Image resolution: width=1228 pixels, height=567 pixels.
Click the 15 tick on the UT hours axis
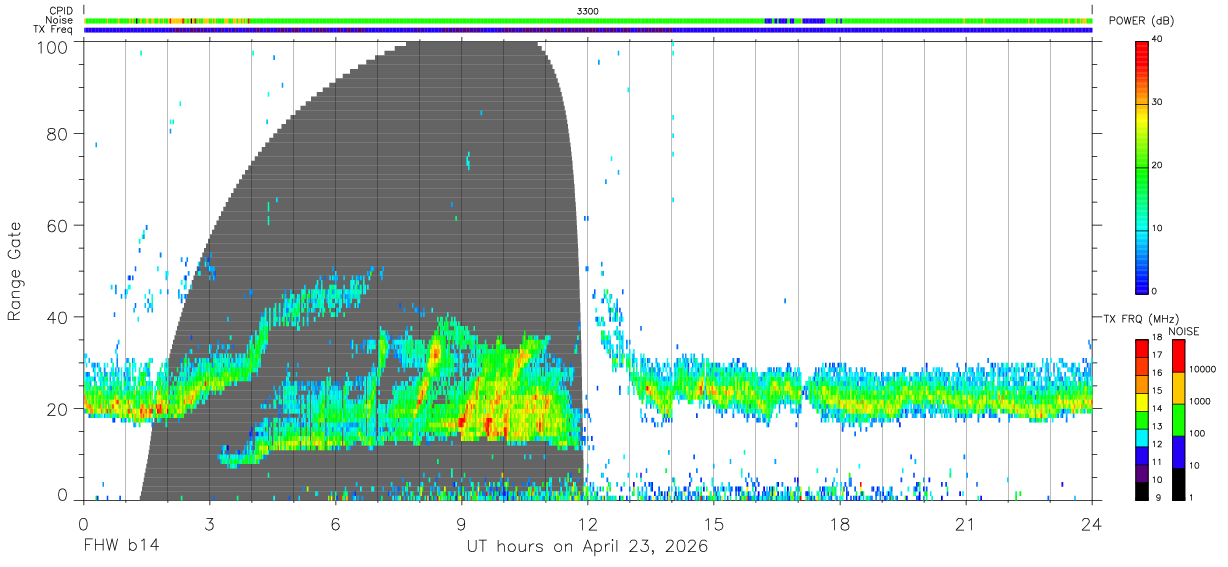pyautogui.click(x=714, y=524)
